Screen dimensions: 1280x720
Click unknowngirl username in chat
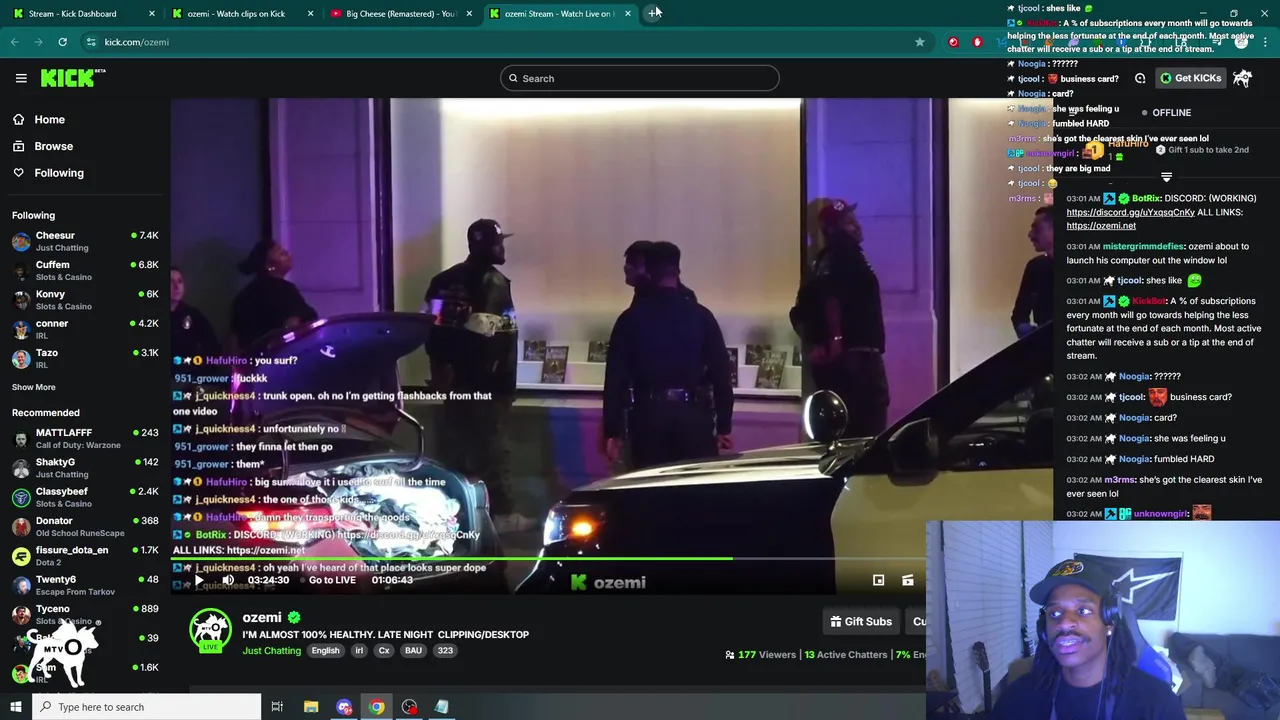[1161, 514]
